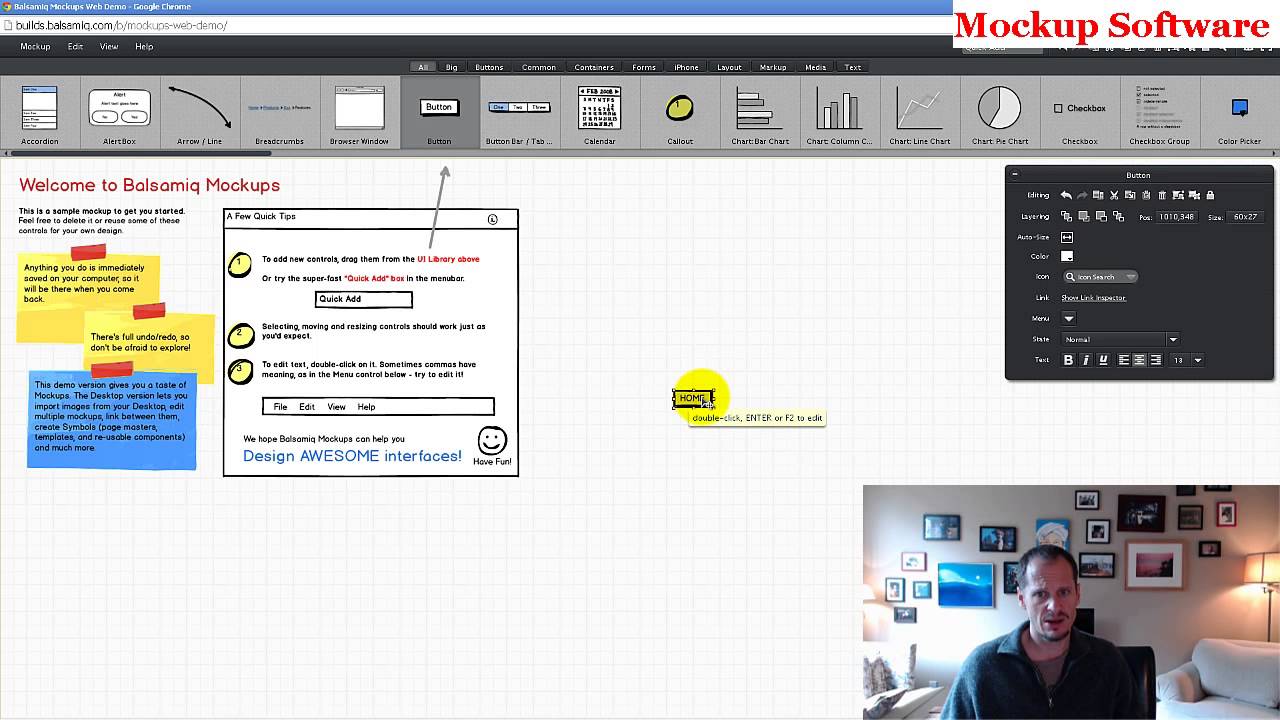Toggle Underline text formatting

(1104, 360)
